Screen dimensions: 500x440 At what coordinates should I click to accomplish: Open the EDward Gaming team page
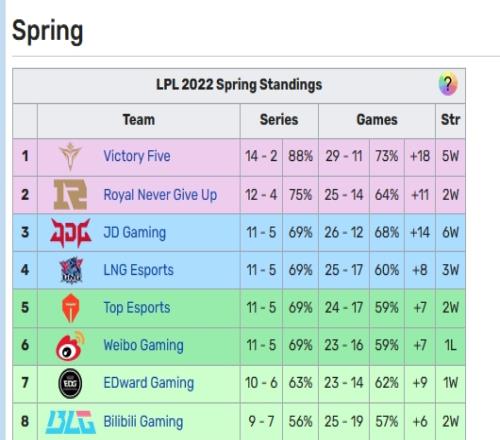(148, 383)
